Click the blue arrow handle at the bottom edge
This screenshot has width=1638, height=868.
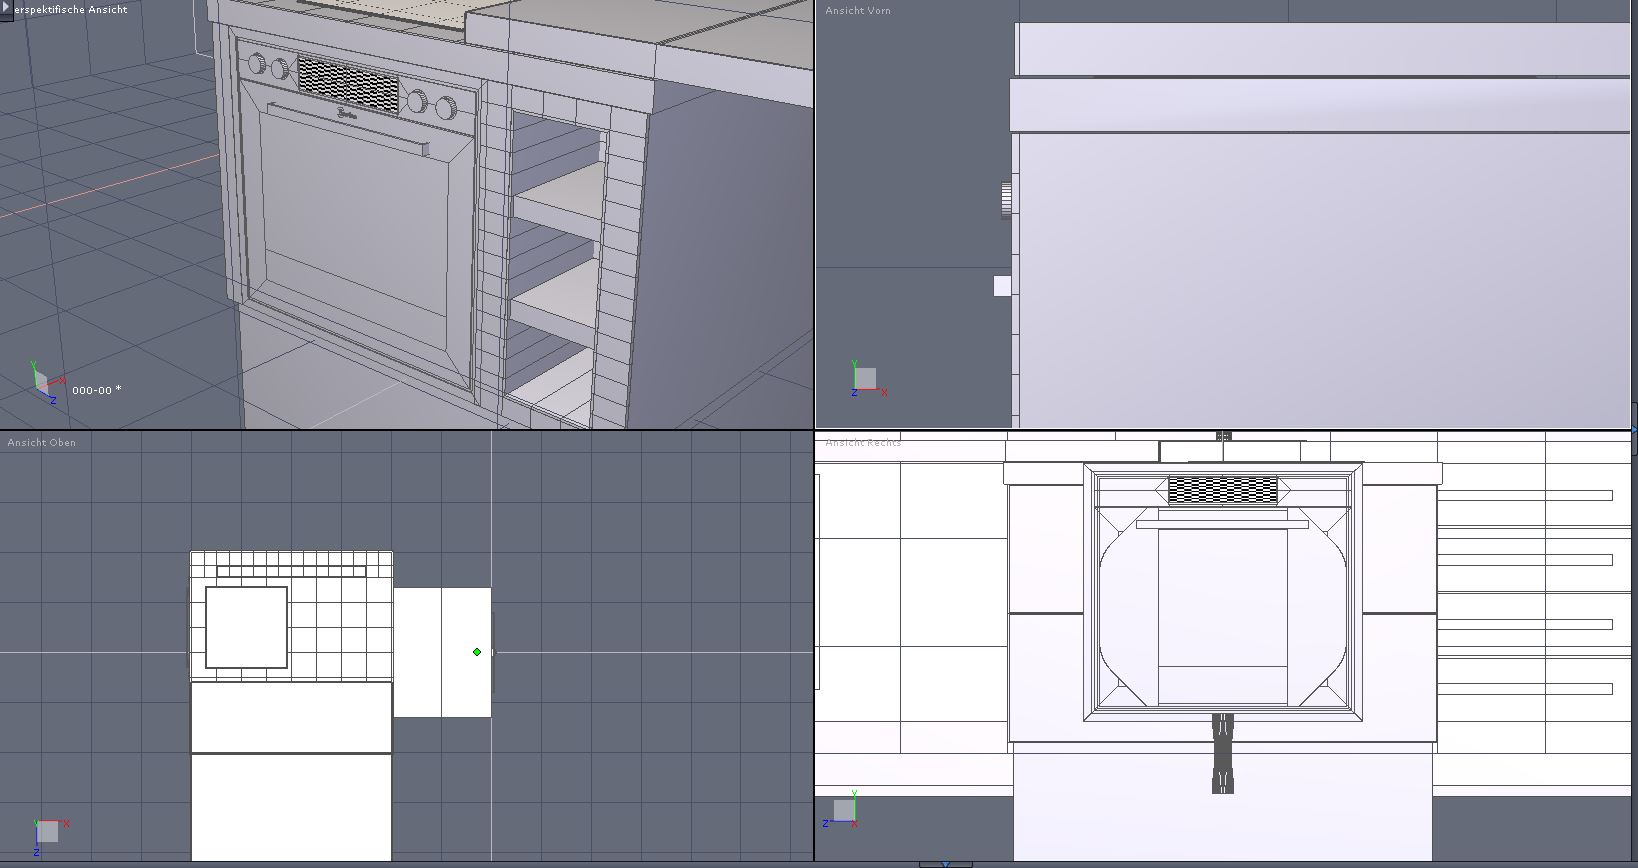click(945, 863)
